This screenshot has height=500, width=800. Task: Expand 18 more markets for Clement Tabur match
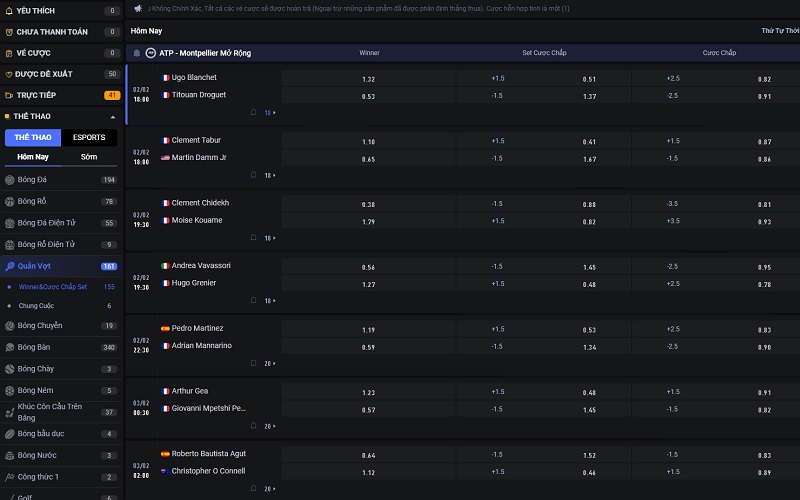click(x=270, y=175)
